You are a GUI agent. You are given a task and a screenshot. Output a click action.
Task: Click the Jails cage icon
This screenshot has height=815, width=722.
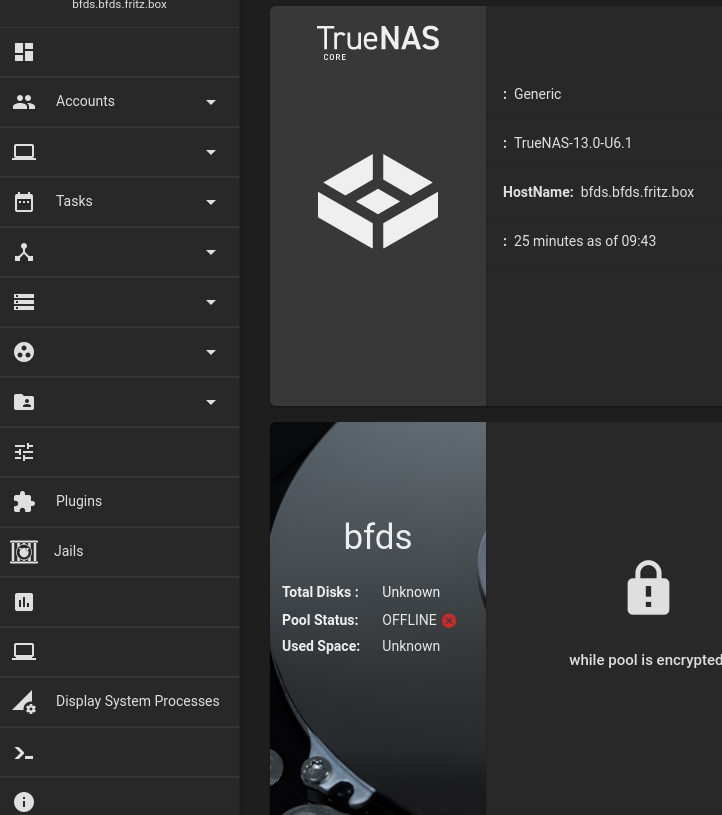click(x=24, y=551)
